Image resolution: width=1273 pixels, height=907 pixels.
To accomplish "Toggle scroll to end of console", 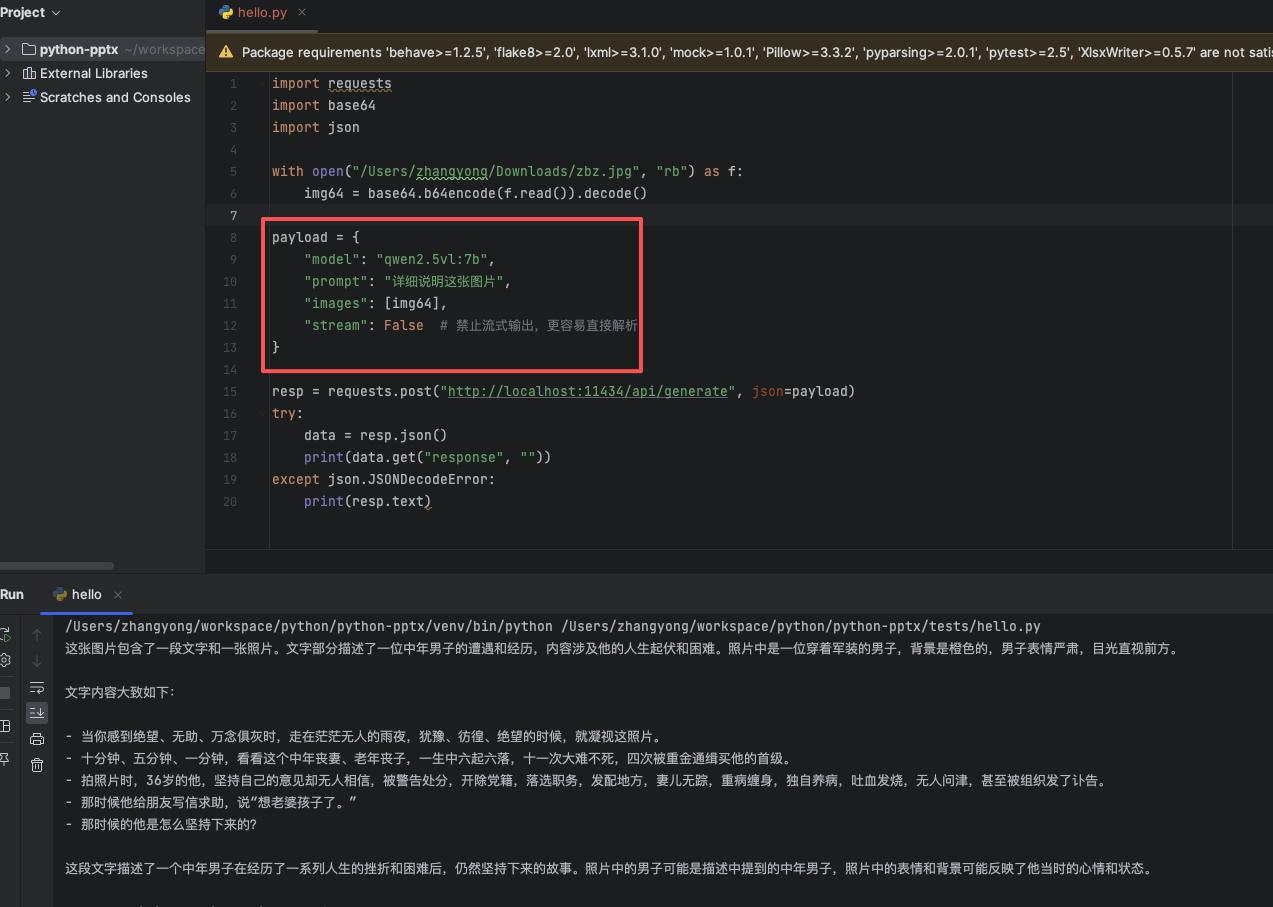I will pyautogui.click(x=37, y=713).
